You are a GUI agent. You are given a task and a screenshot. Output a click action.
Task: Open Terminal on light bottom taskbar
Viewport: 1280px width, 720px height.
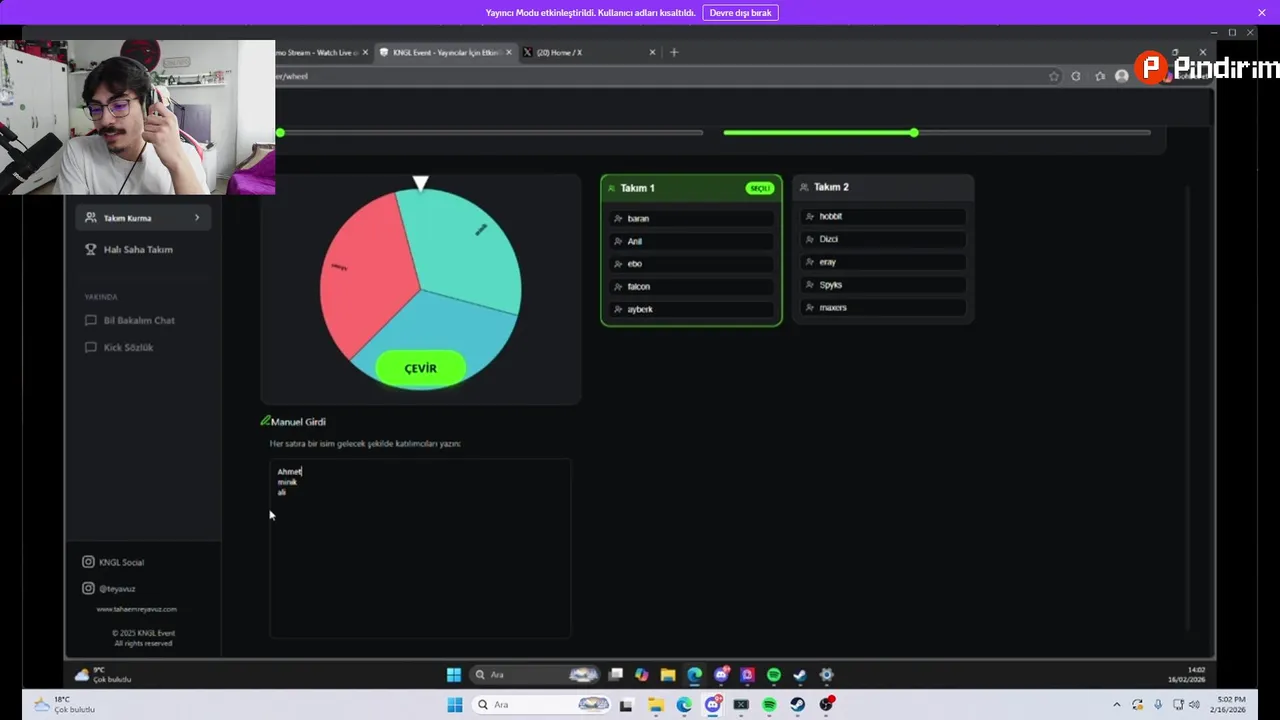point(741,705)
